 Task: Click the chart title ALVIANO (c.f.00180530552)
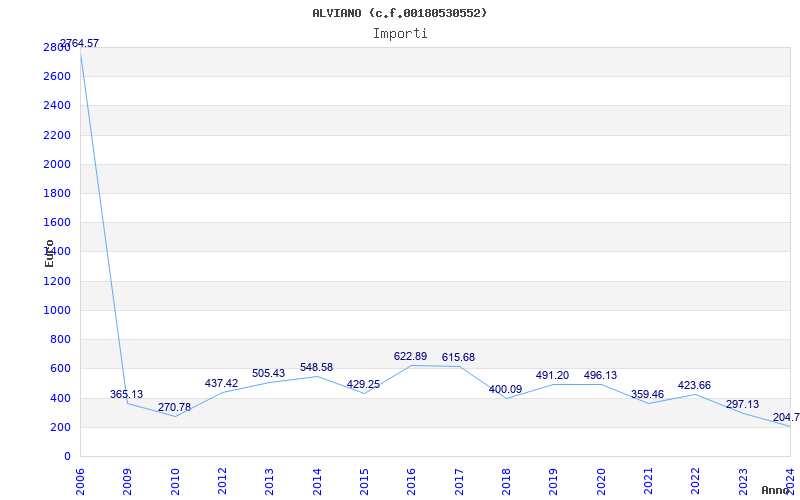(x=399, y=13)
